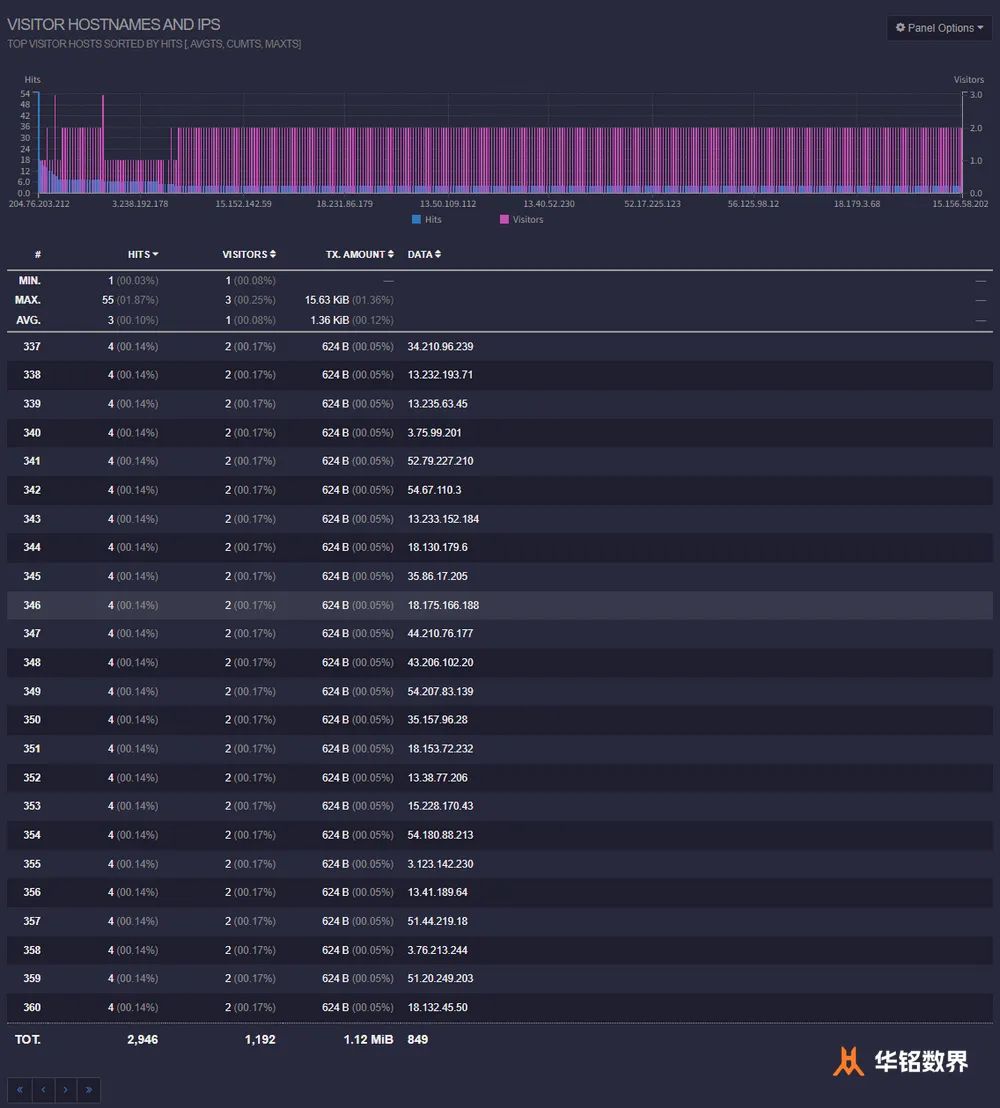Toggle the Hits series in chart legend

[432, 219]
